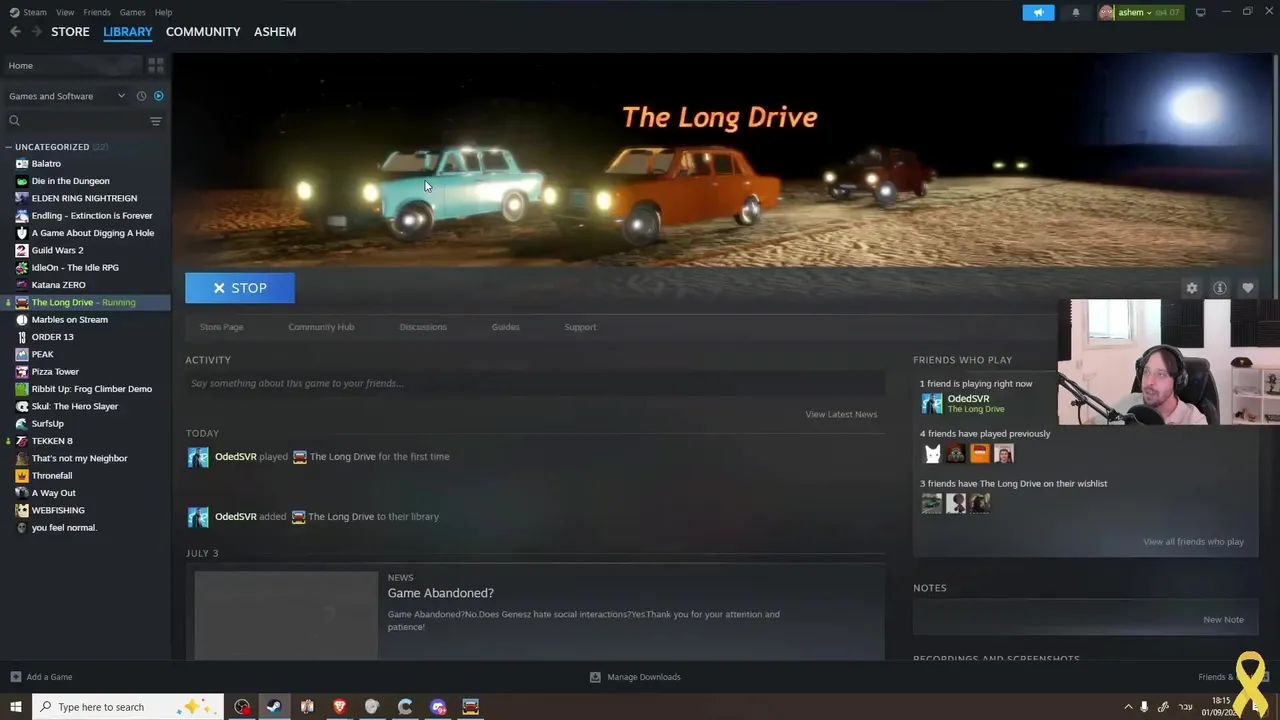
Task: Open the Support link
Action: (580, 327)
